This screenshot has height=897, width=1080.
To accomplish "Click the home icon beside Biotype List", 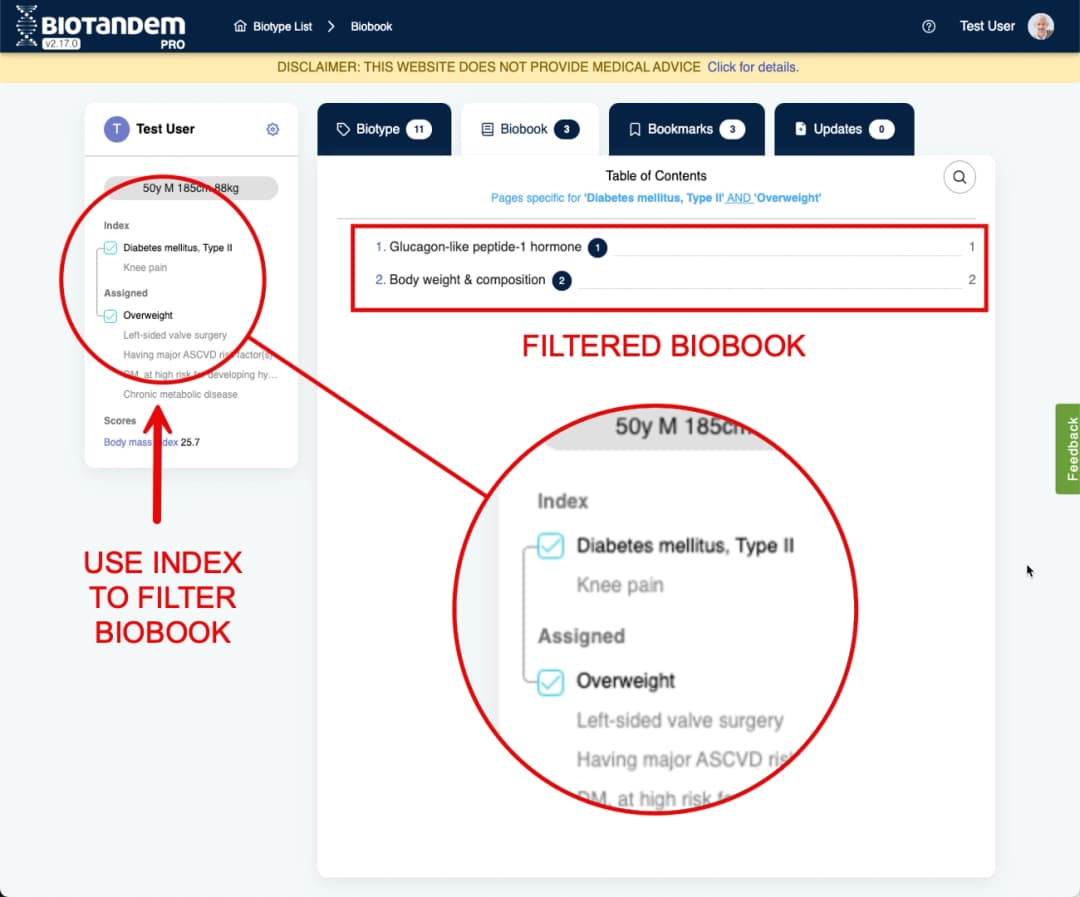I will click(238, 26).
